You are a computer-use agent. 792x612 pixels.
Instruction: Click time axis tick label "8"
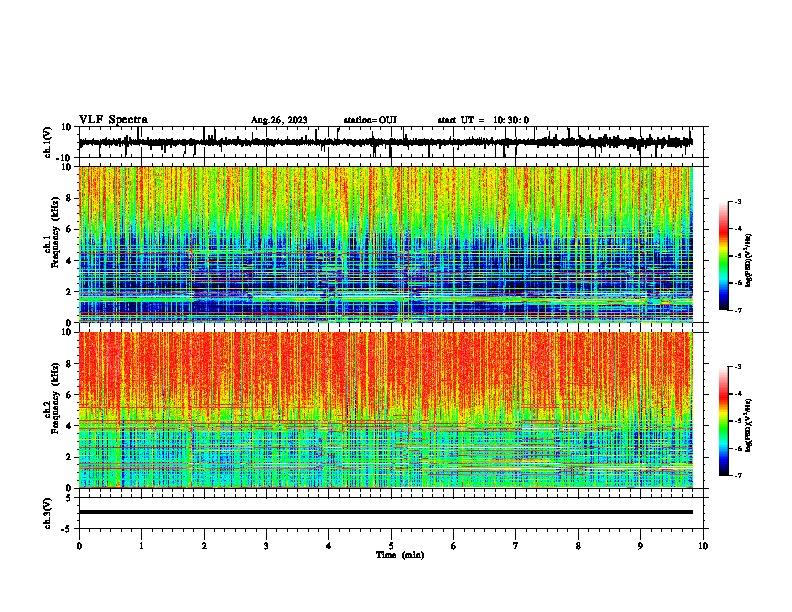(578, 546)
